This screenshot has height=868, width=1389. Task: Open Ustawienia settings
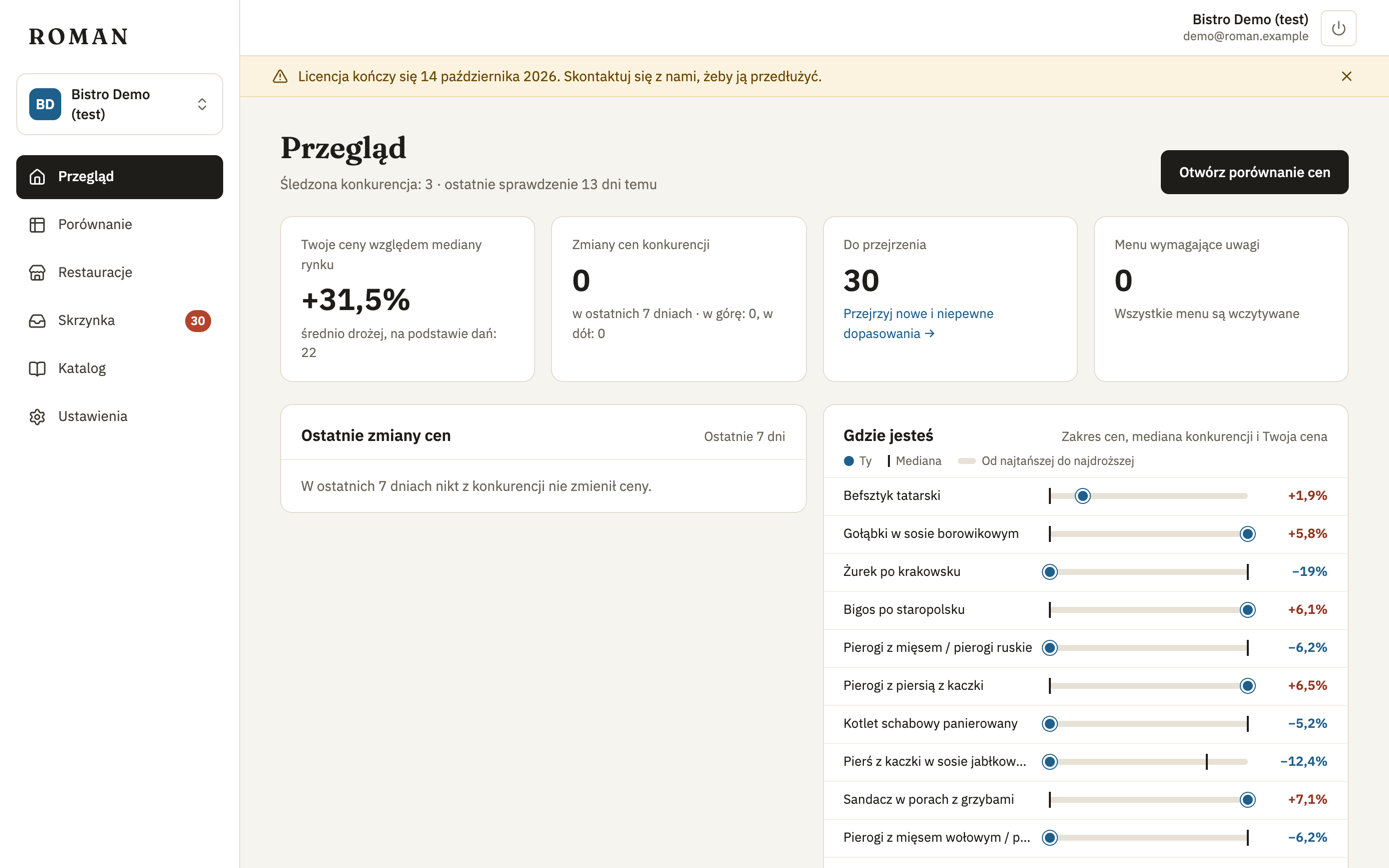119,417
